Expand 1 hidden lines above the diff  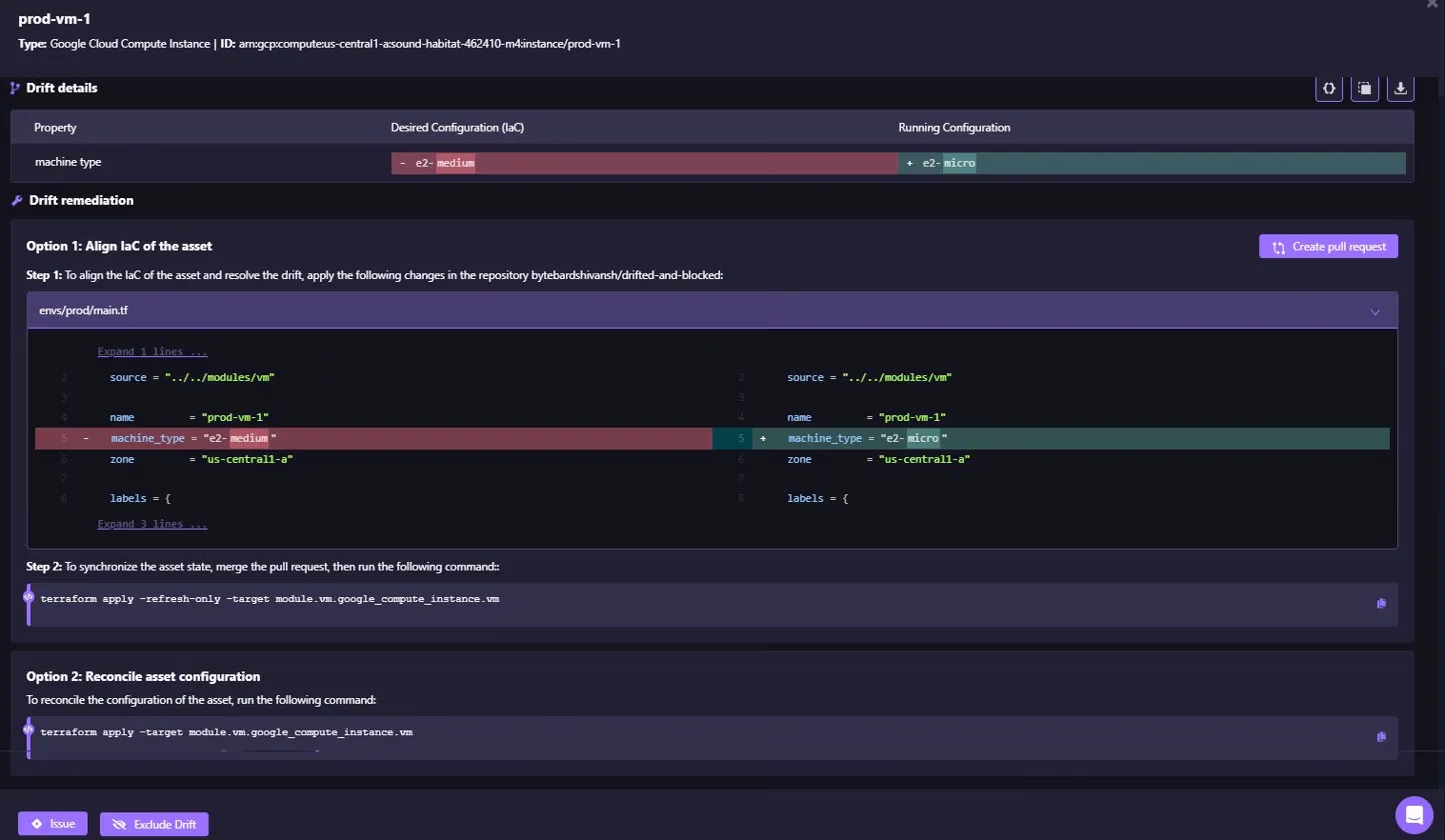(x=153, y=352)
